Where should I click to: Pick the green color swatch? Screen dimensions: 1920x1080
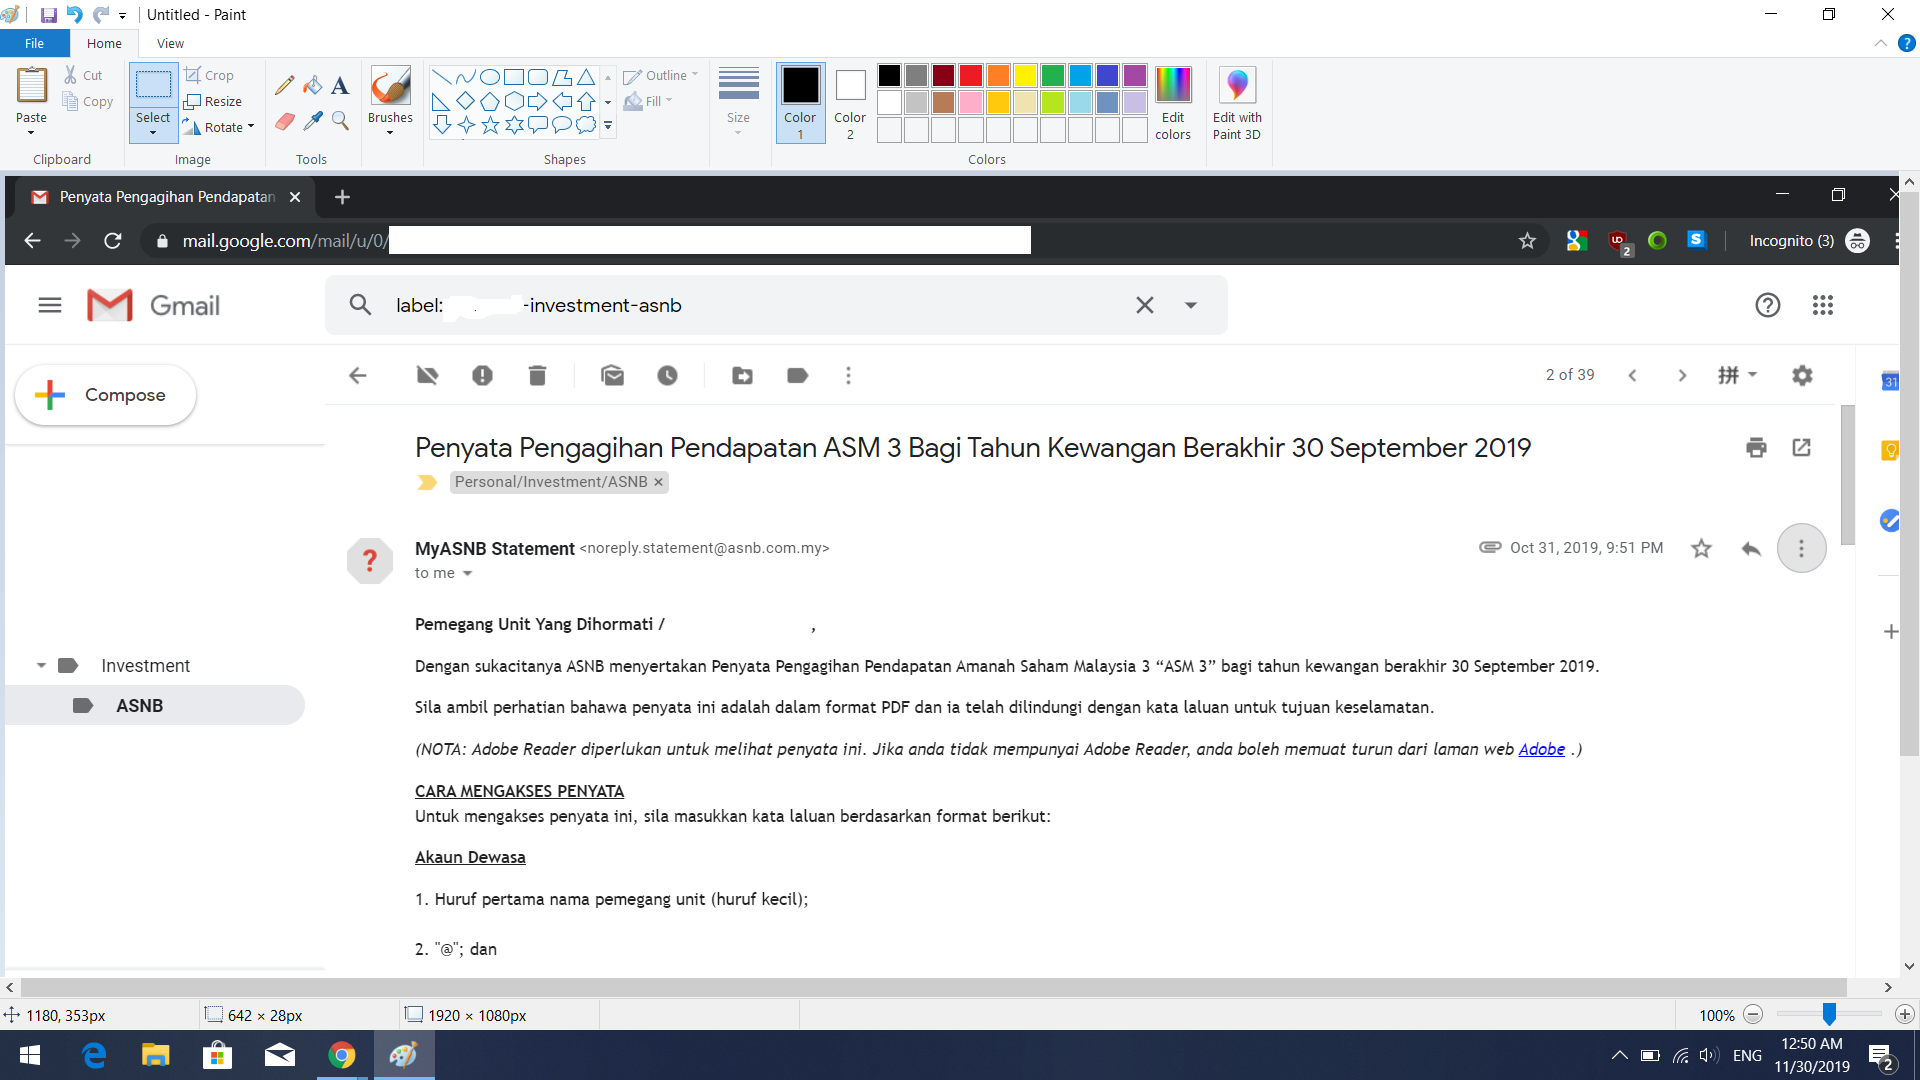[x=1052, y=76]
